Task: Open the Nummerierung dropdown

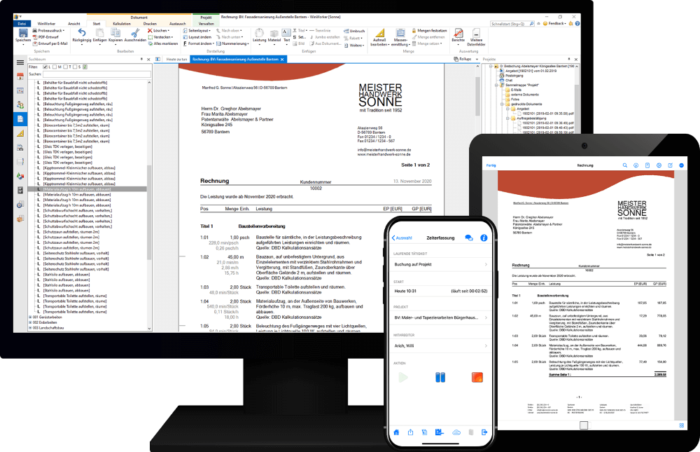Action: (x=233, y=44)
